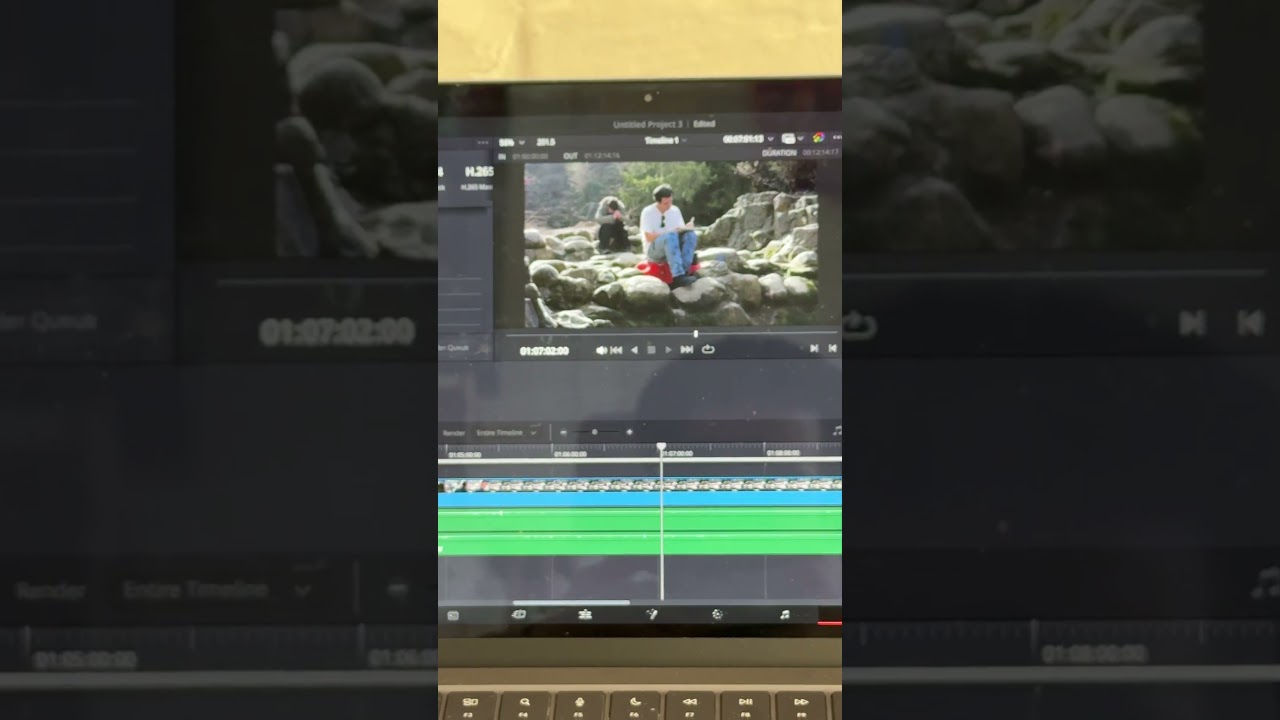Click the timeline zoom out minus button
The height and width of the screenshot is (720, 1280).
pos(564,432)
